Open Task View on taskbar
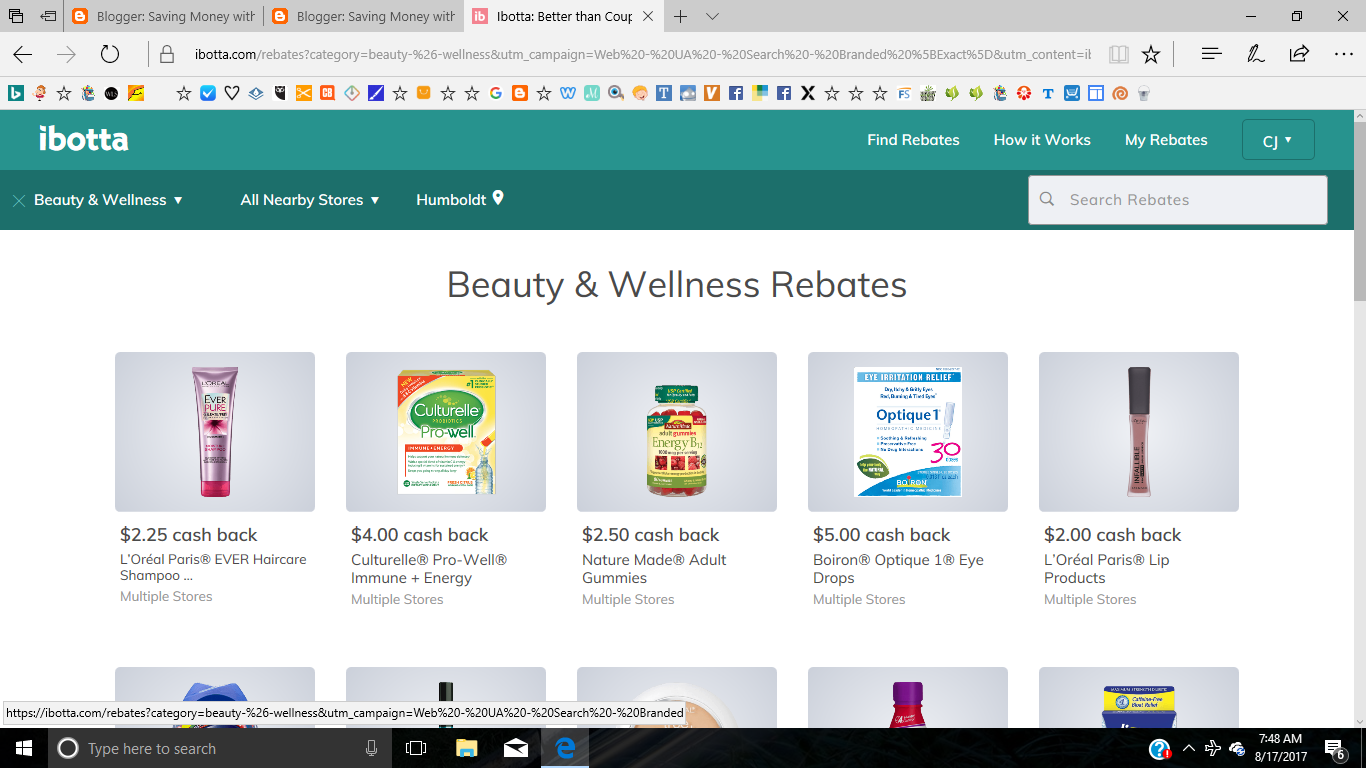This screenshot has width=1366, height=768. 416,748
